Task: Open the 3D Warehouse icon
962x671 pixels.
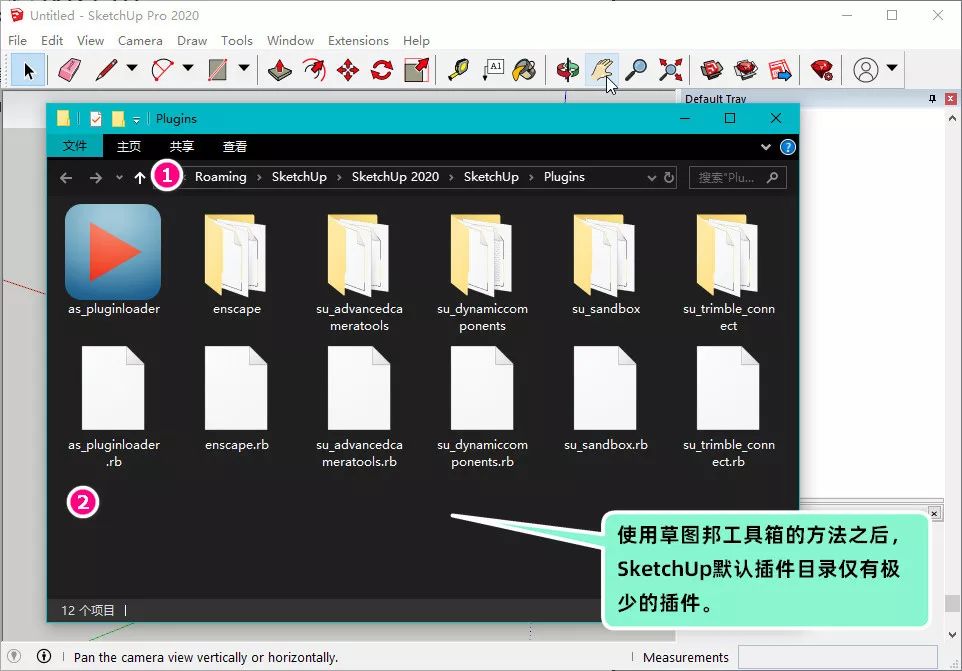Action: pos(712,70)
